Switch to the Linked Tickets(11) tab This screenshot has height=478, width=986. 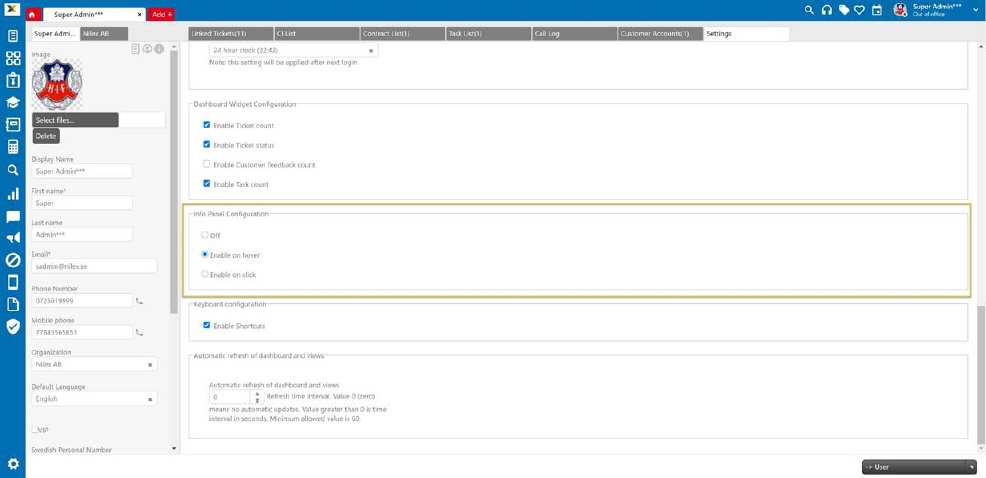coord(231,34)
